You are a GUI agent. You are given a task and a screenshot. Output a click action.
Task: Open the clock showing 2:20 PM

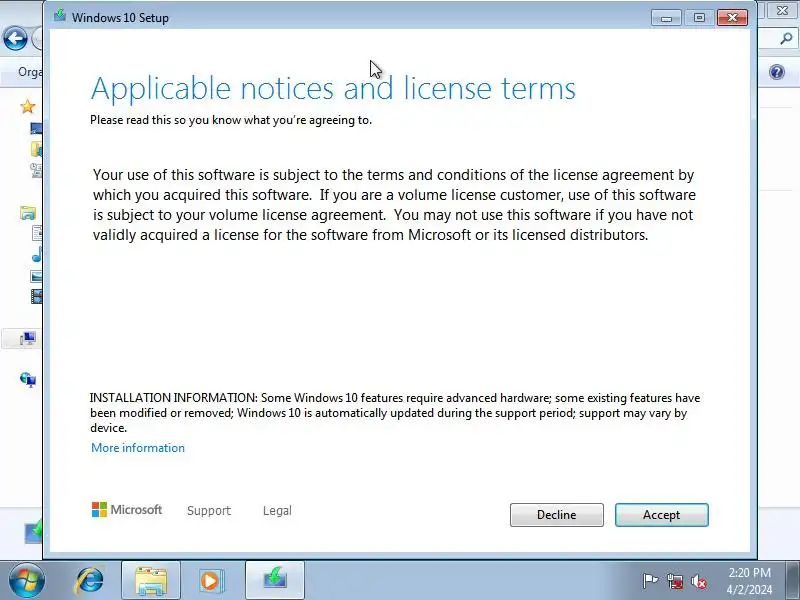tap(749, 581)
